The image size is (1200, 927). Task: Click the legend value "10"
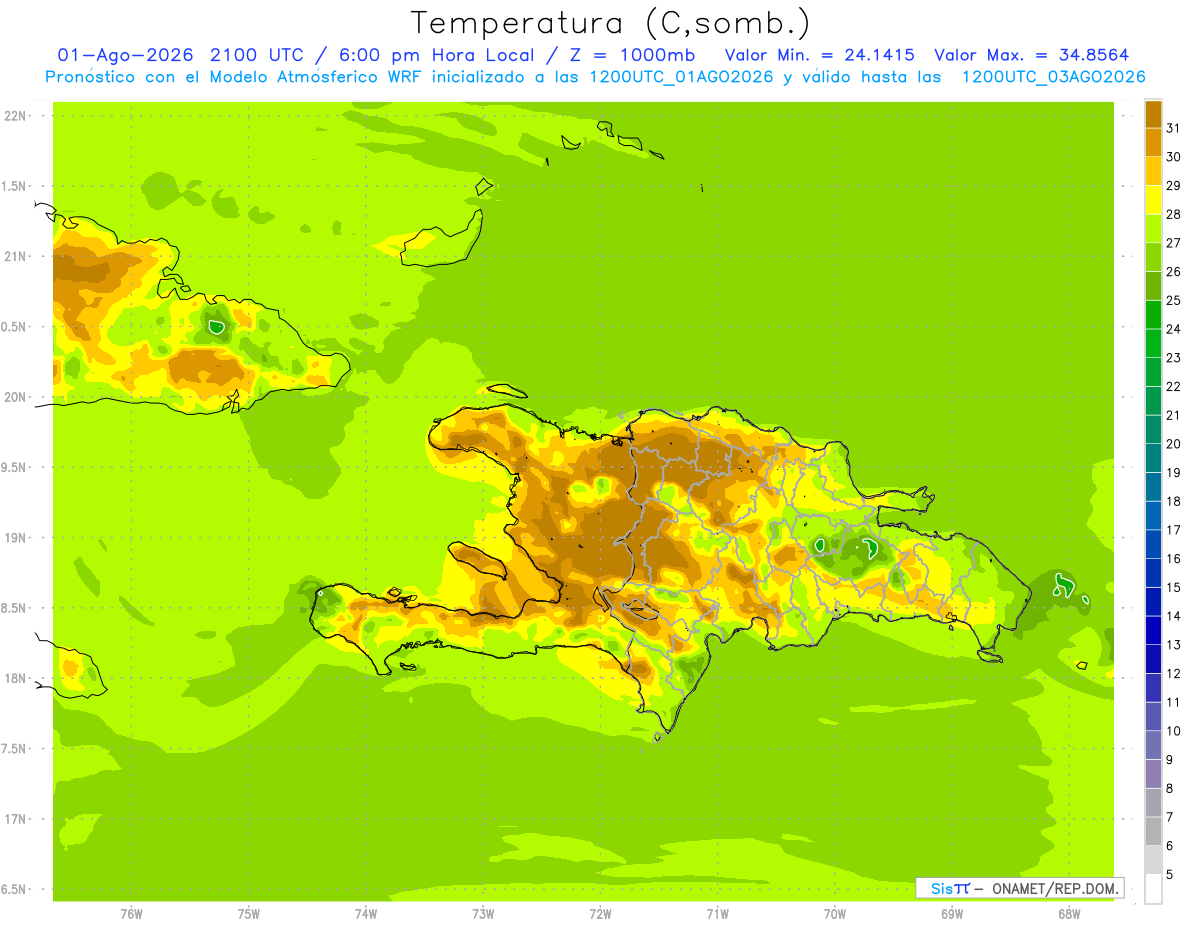coord(1173,731)
